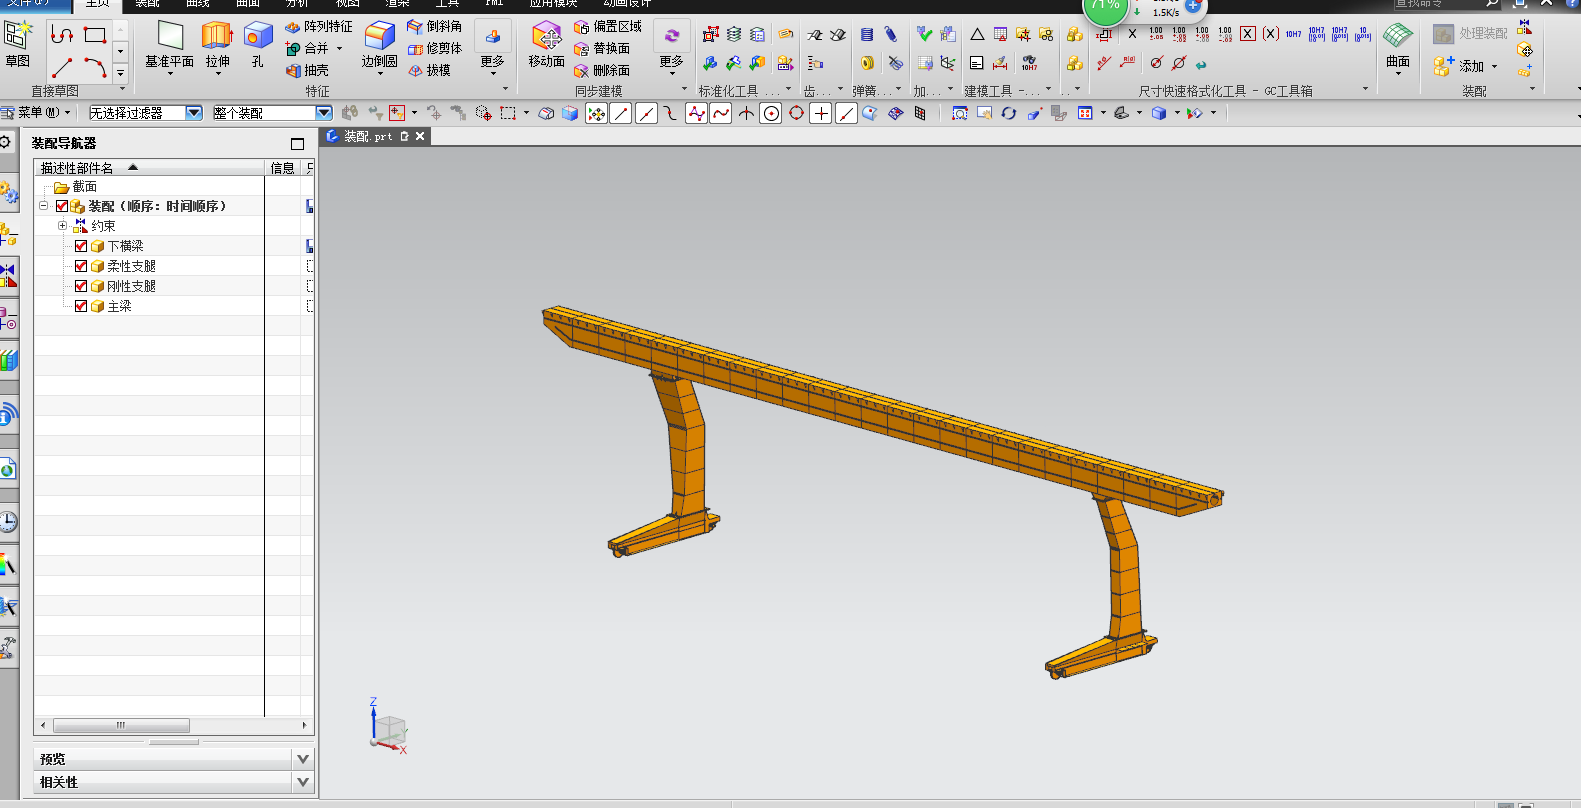Select the 柔性支腿 component row
Viewport: 1581px width, 808px height.
(174, 266)
